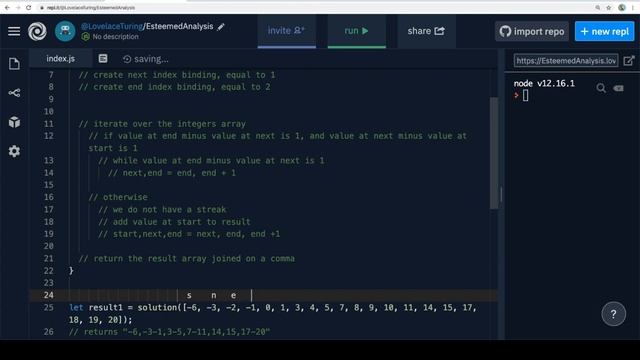The width and height of the screenshot is (640, 360).
Task: Reload the browser page
Action: click(29, 7)
